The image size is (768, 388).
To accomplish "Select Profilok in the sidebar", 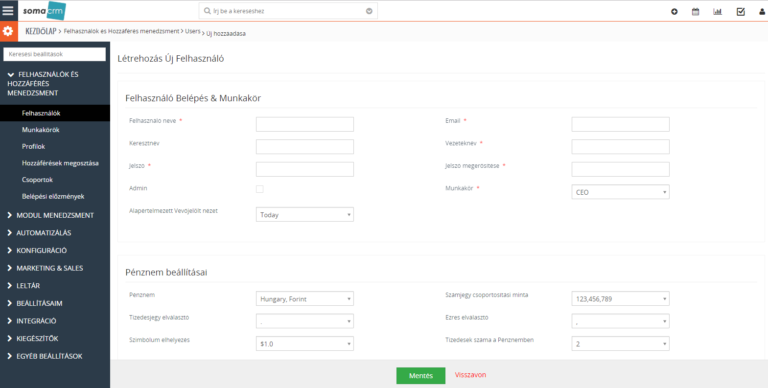I will point(33,146).
